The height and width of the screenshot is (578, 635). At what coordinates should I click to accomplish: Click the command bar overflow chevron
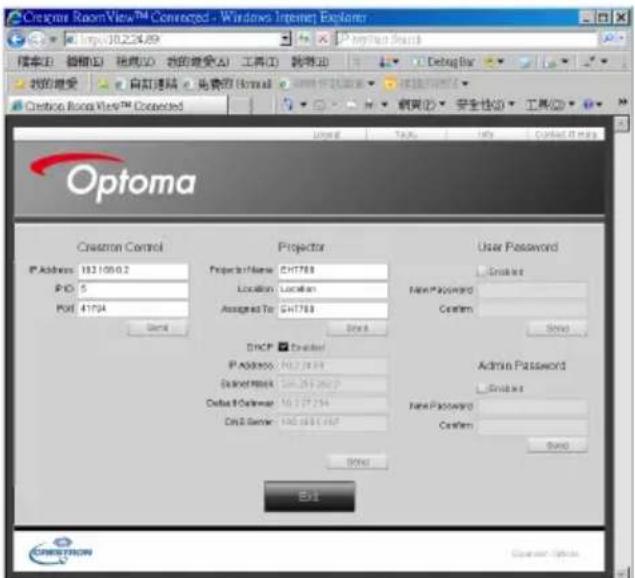pos(623,102)
